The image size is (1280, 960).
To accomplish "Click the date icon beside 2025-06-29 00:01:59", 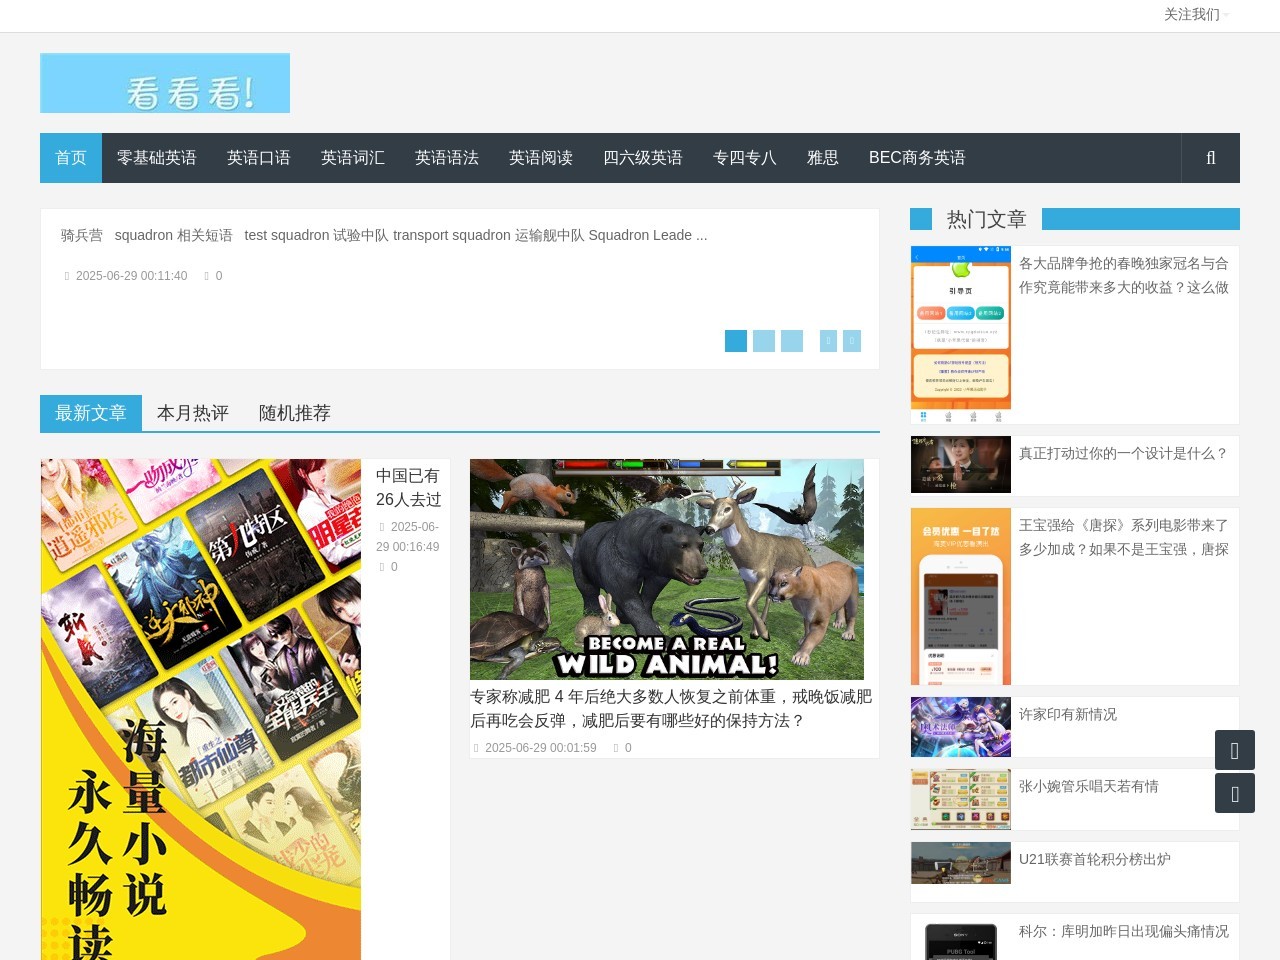I will pyautogui.click(x=475, y=747).
